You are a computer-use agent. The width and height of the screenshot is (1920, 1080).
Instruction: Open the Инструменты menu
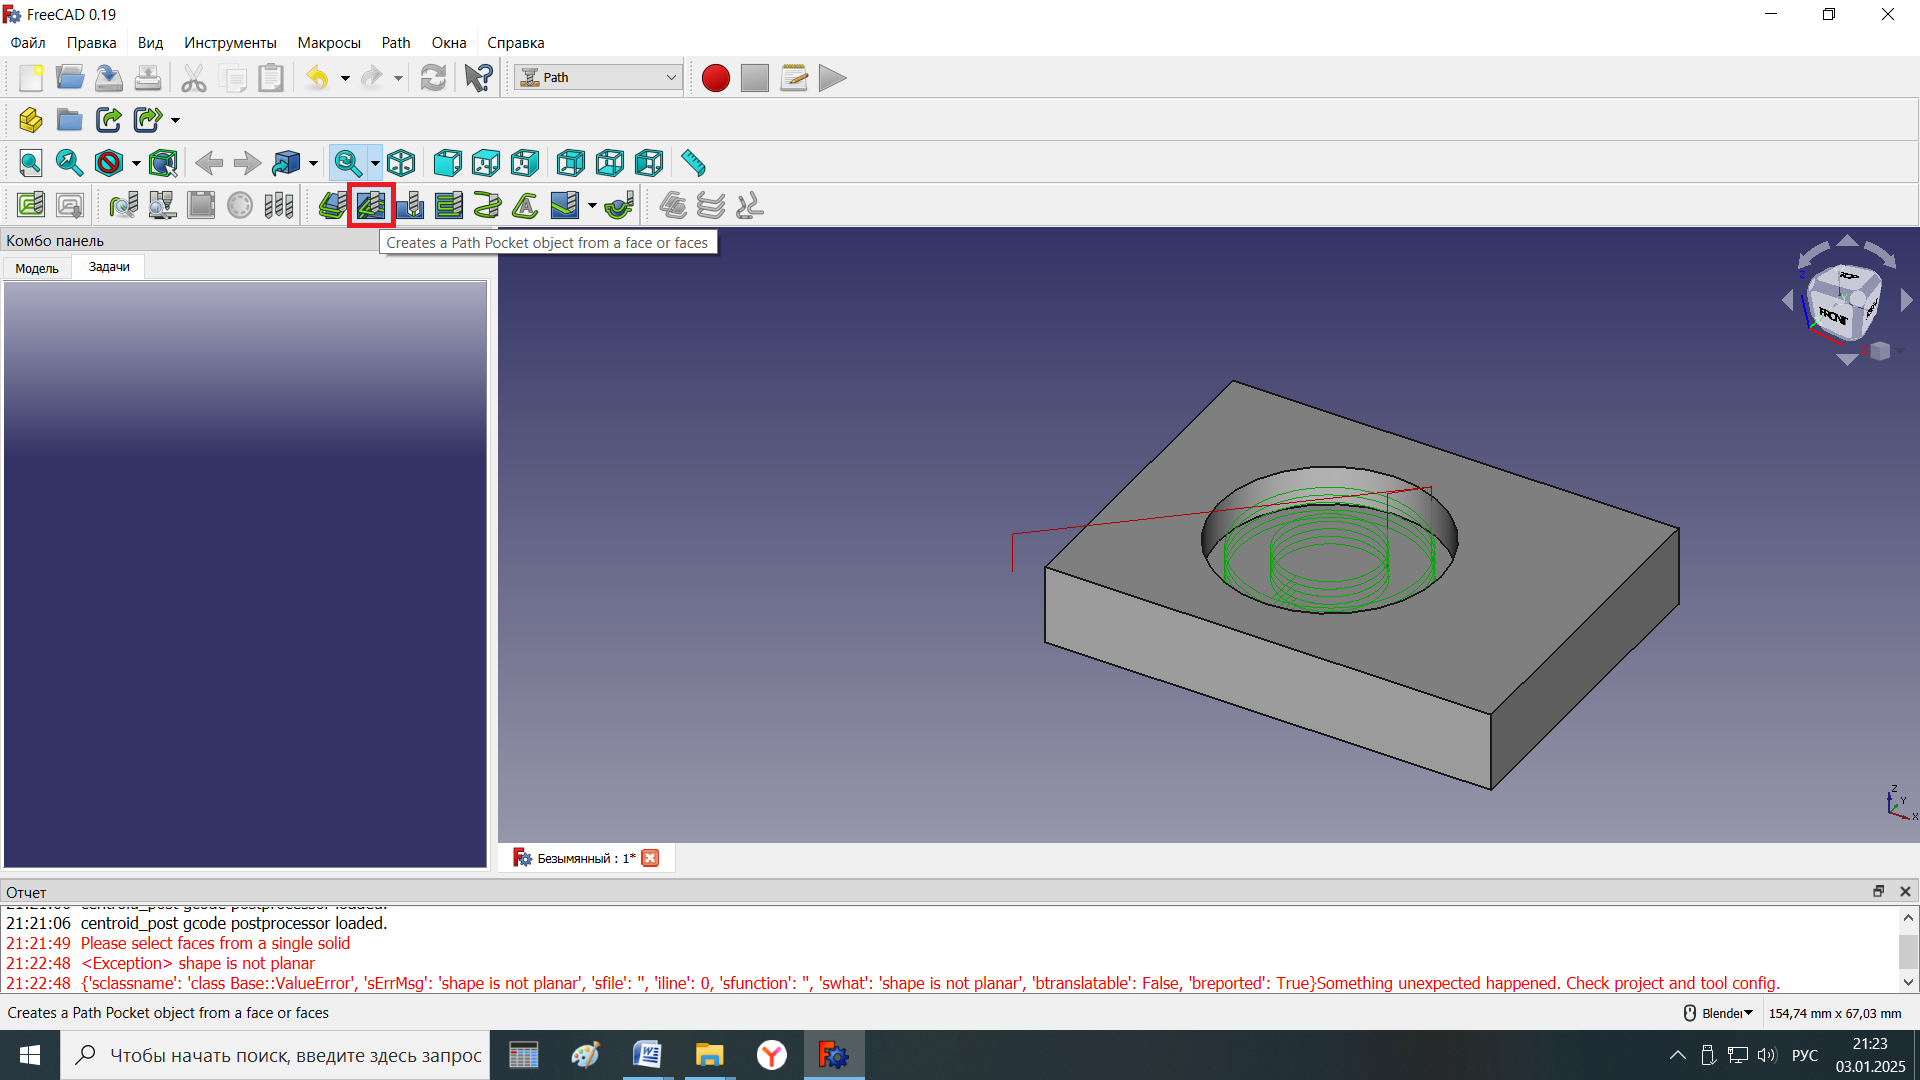pos(230,43)
